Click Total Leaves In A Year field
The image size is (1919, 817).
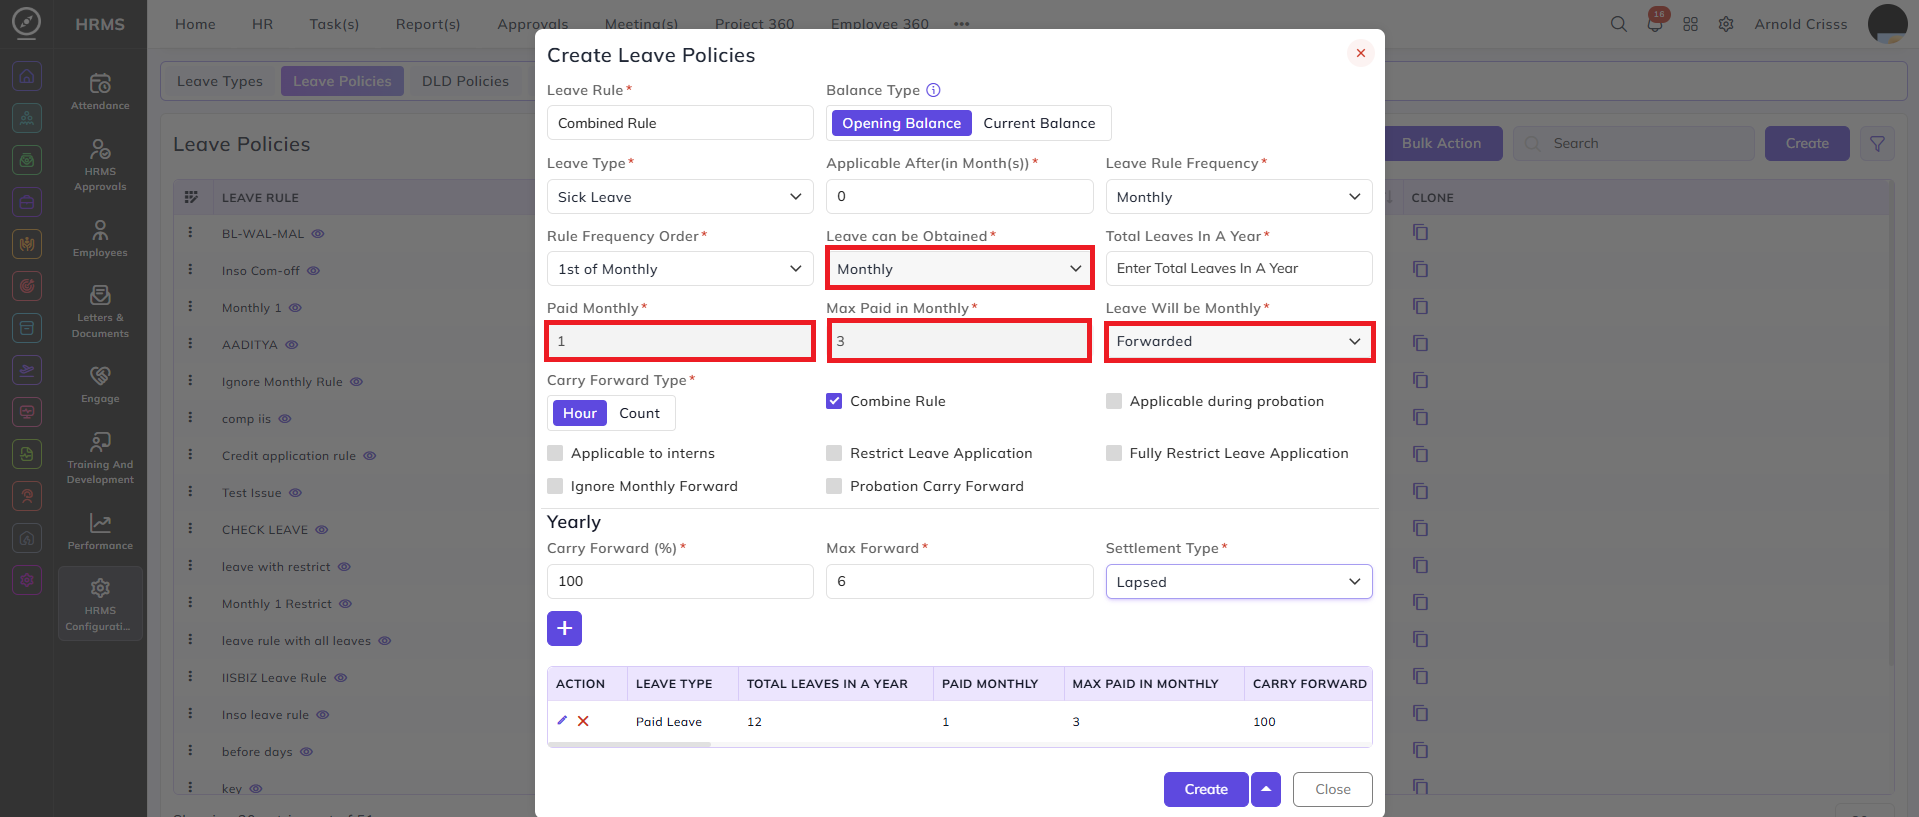[x=1238, y=268]
